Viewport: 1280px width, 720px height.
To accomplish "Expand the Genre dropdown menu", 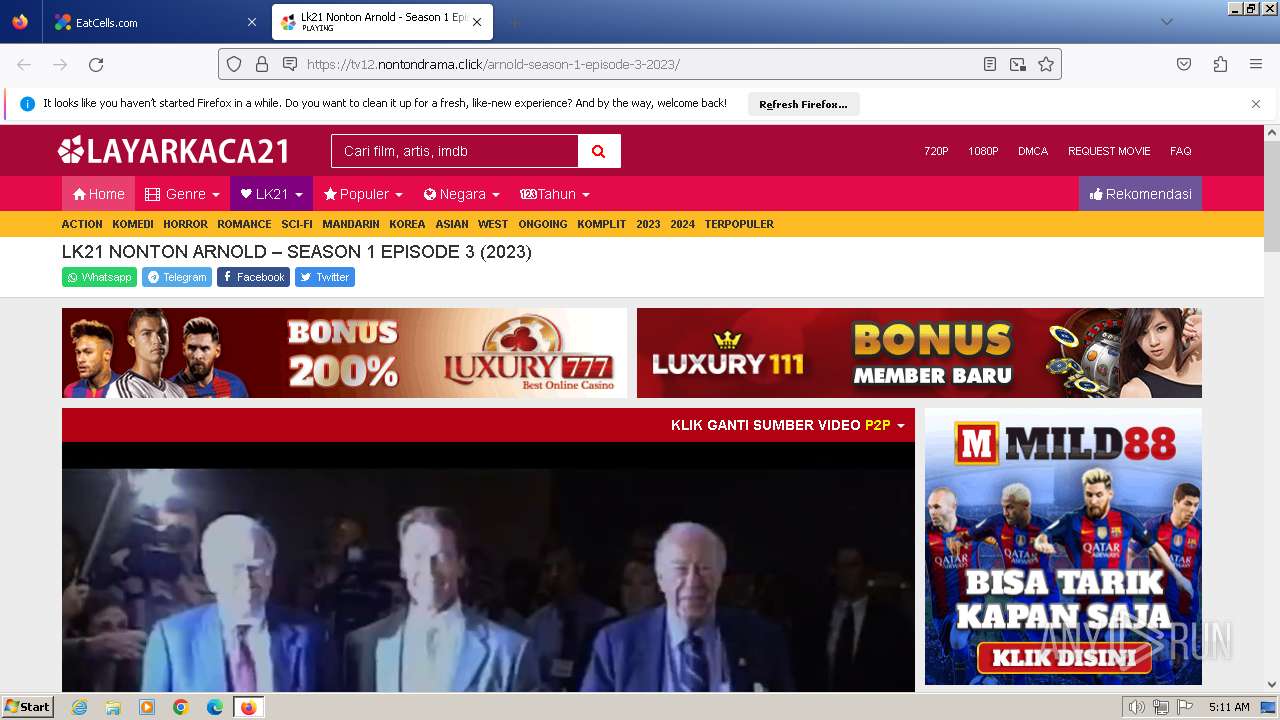I will click(182, 194).
